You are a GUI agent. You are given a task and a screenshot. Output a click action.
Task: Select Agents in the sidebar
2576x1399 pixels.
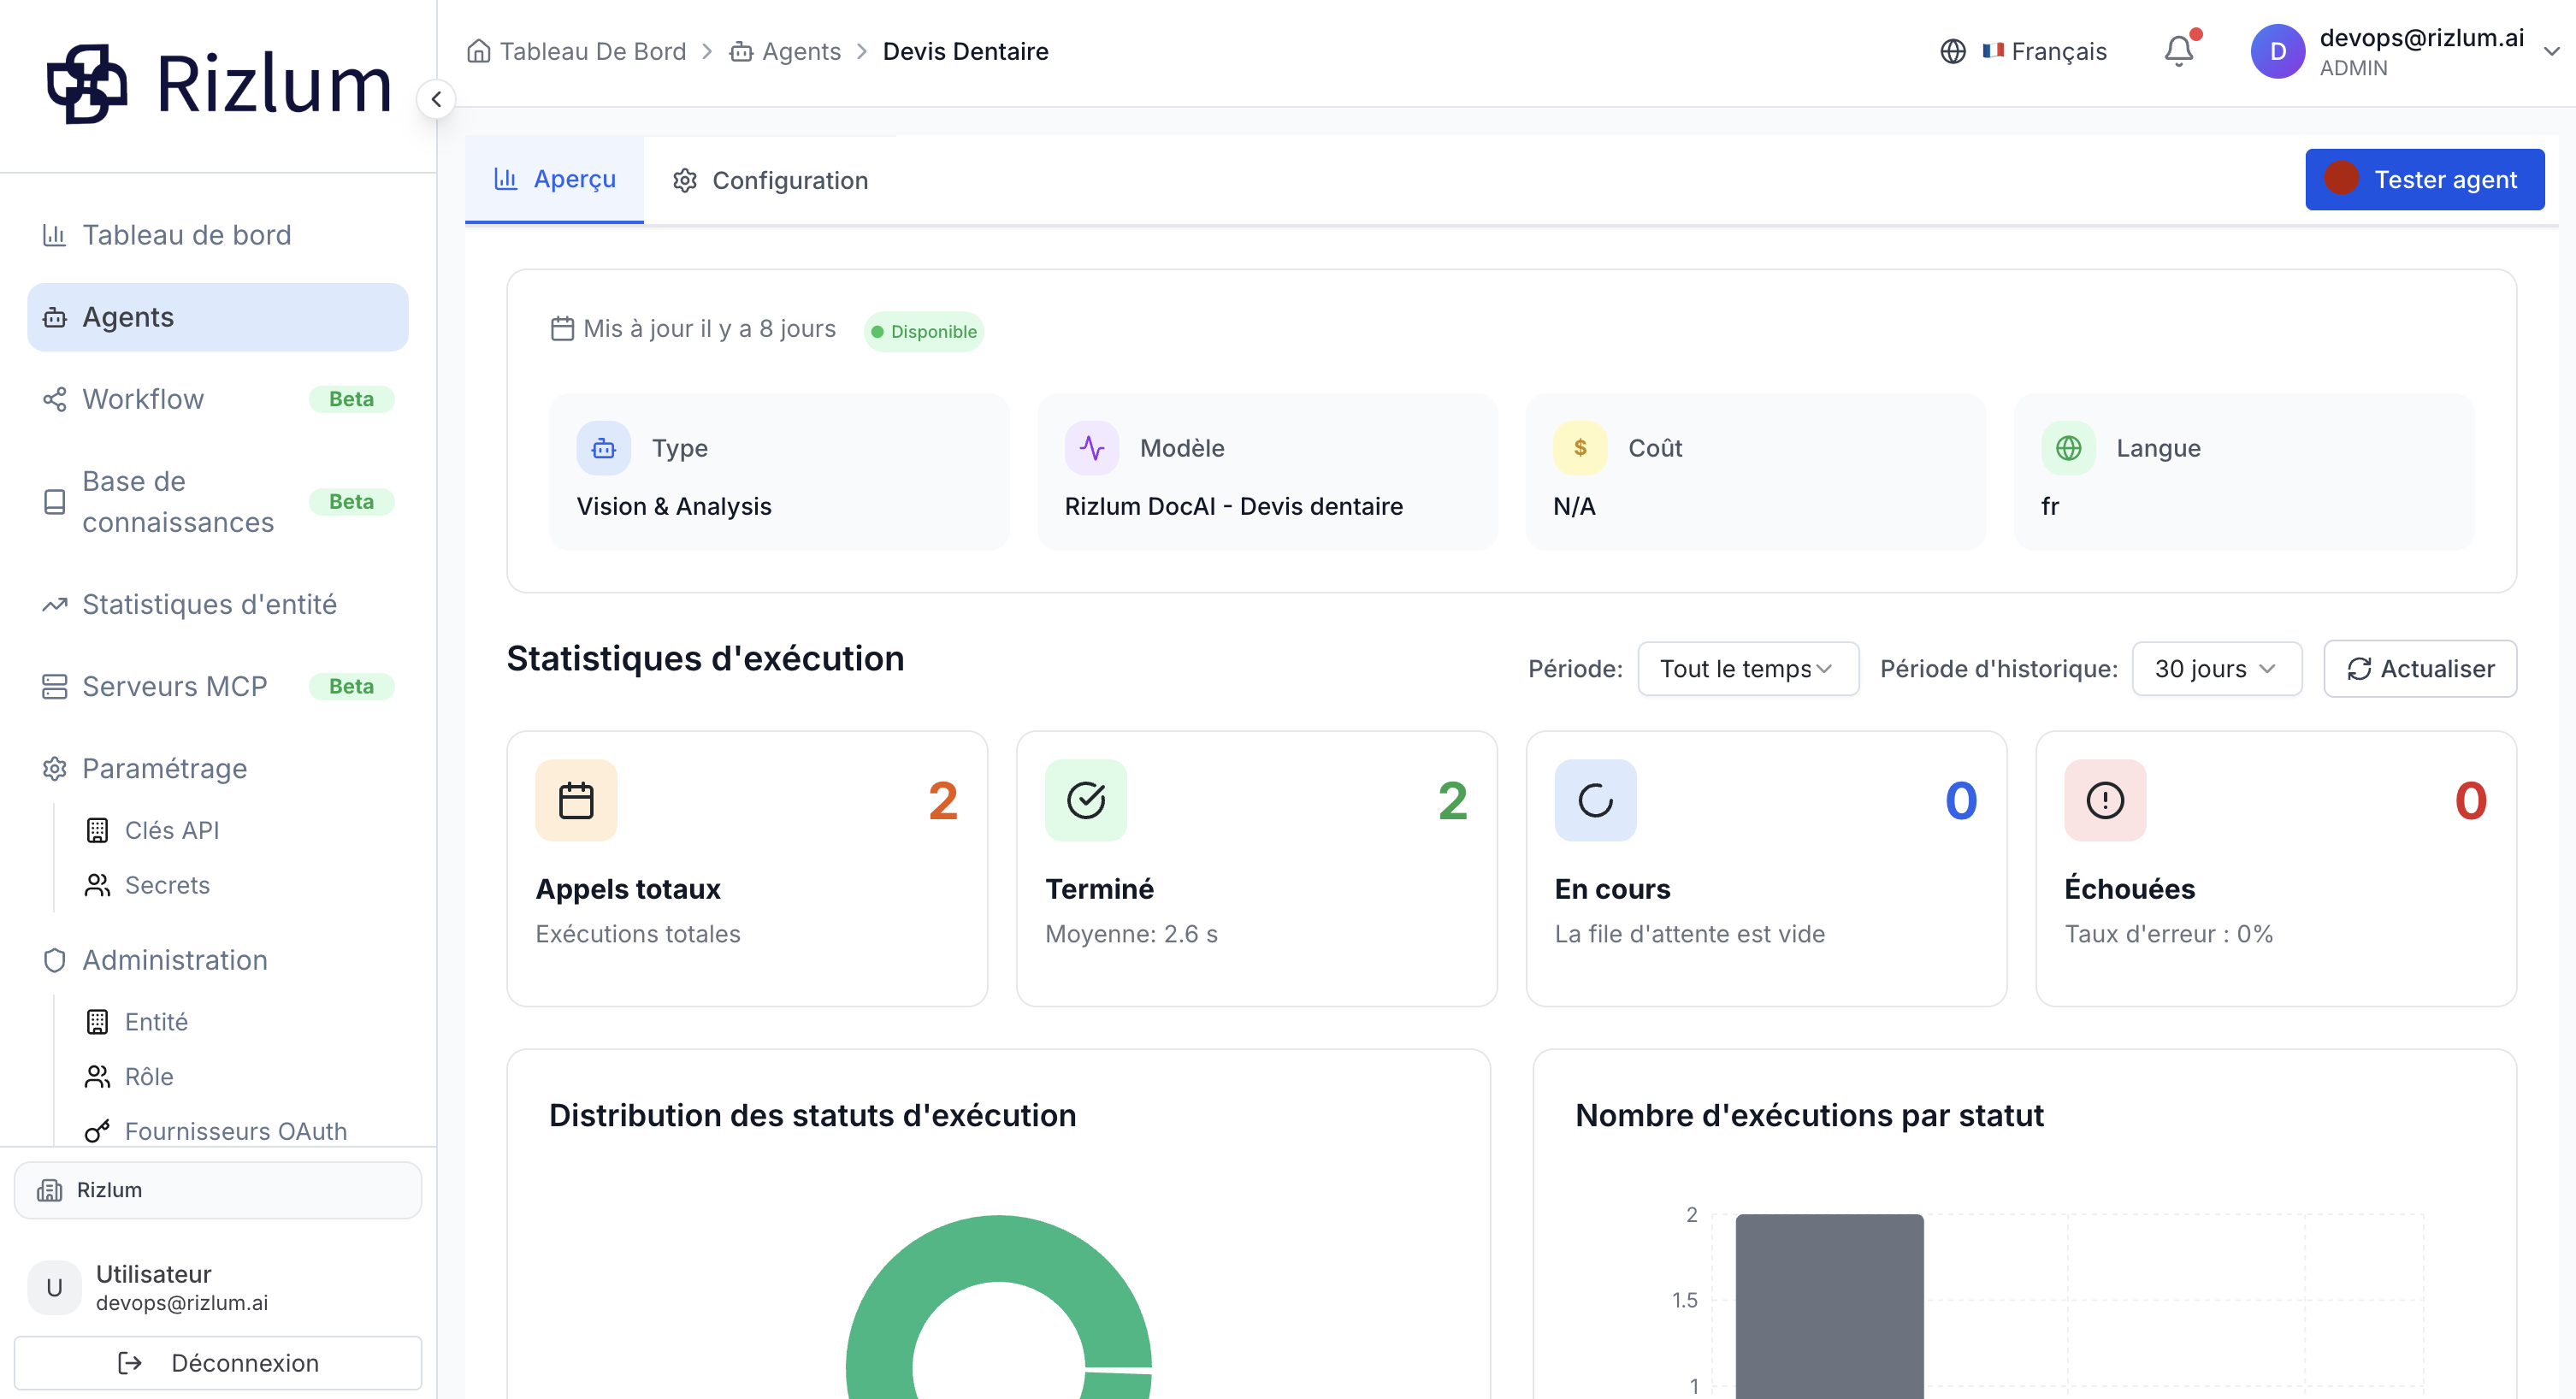click(217, 317)
